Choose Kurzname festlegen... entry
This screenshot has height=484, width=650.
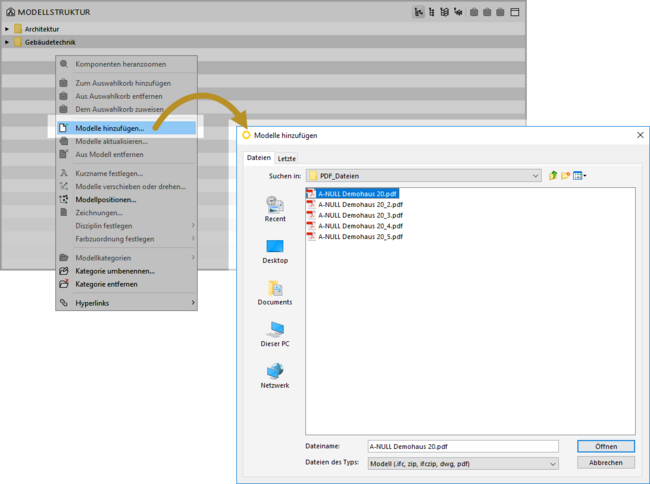coord(126,173)
